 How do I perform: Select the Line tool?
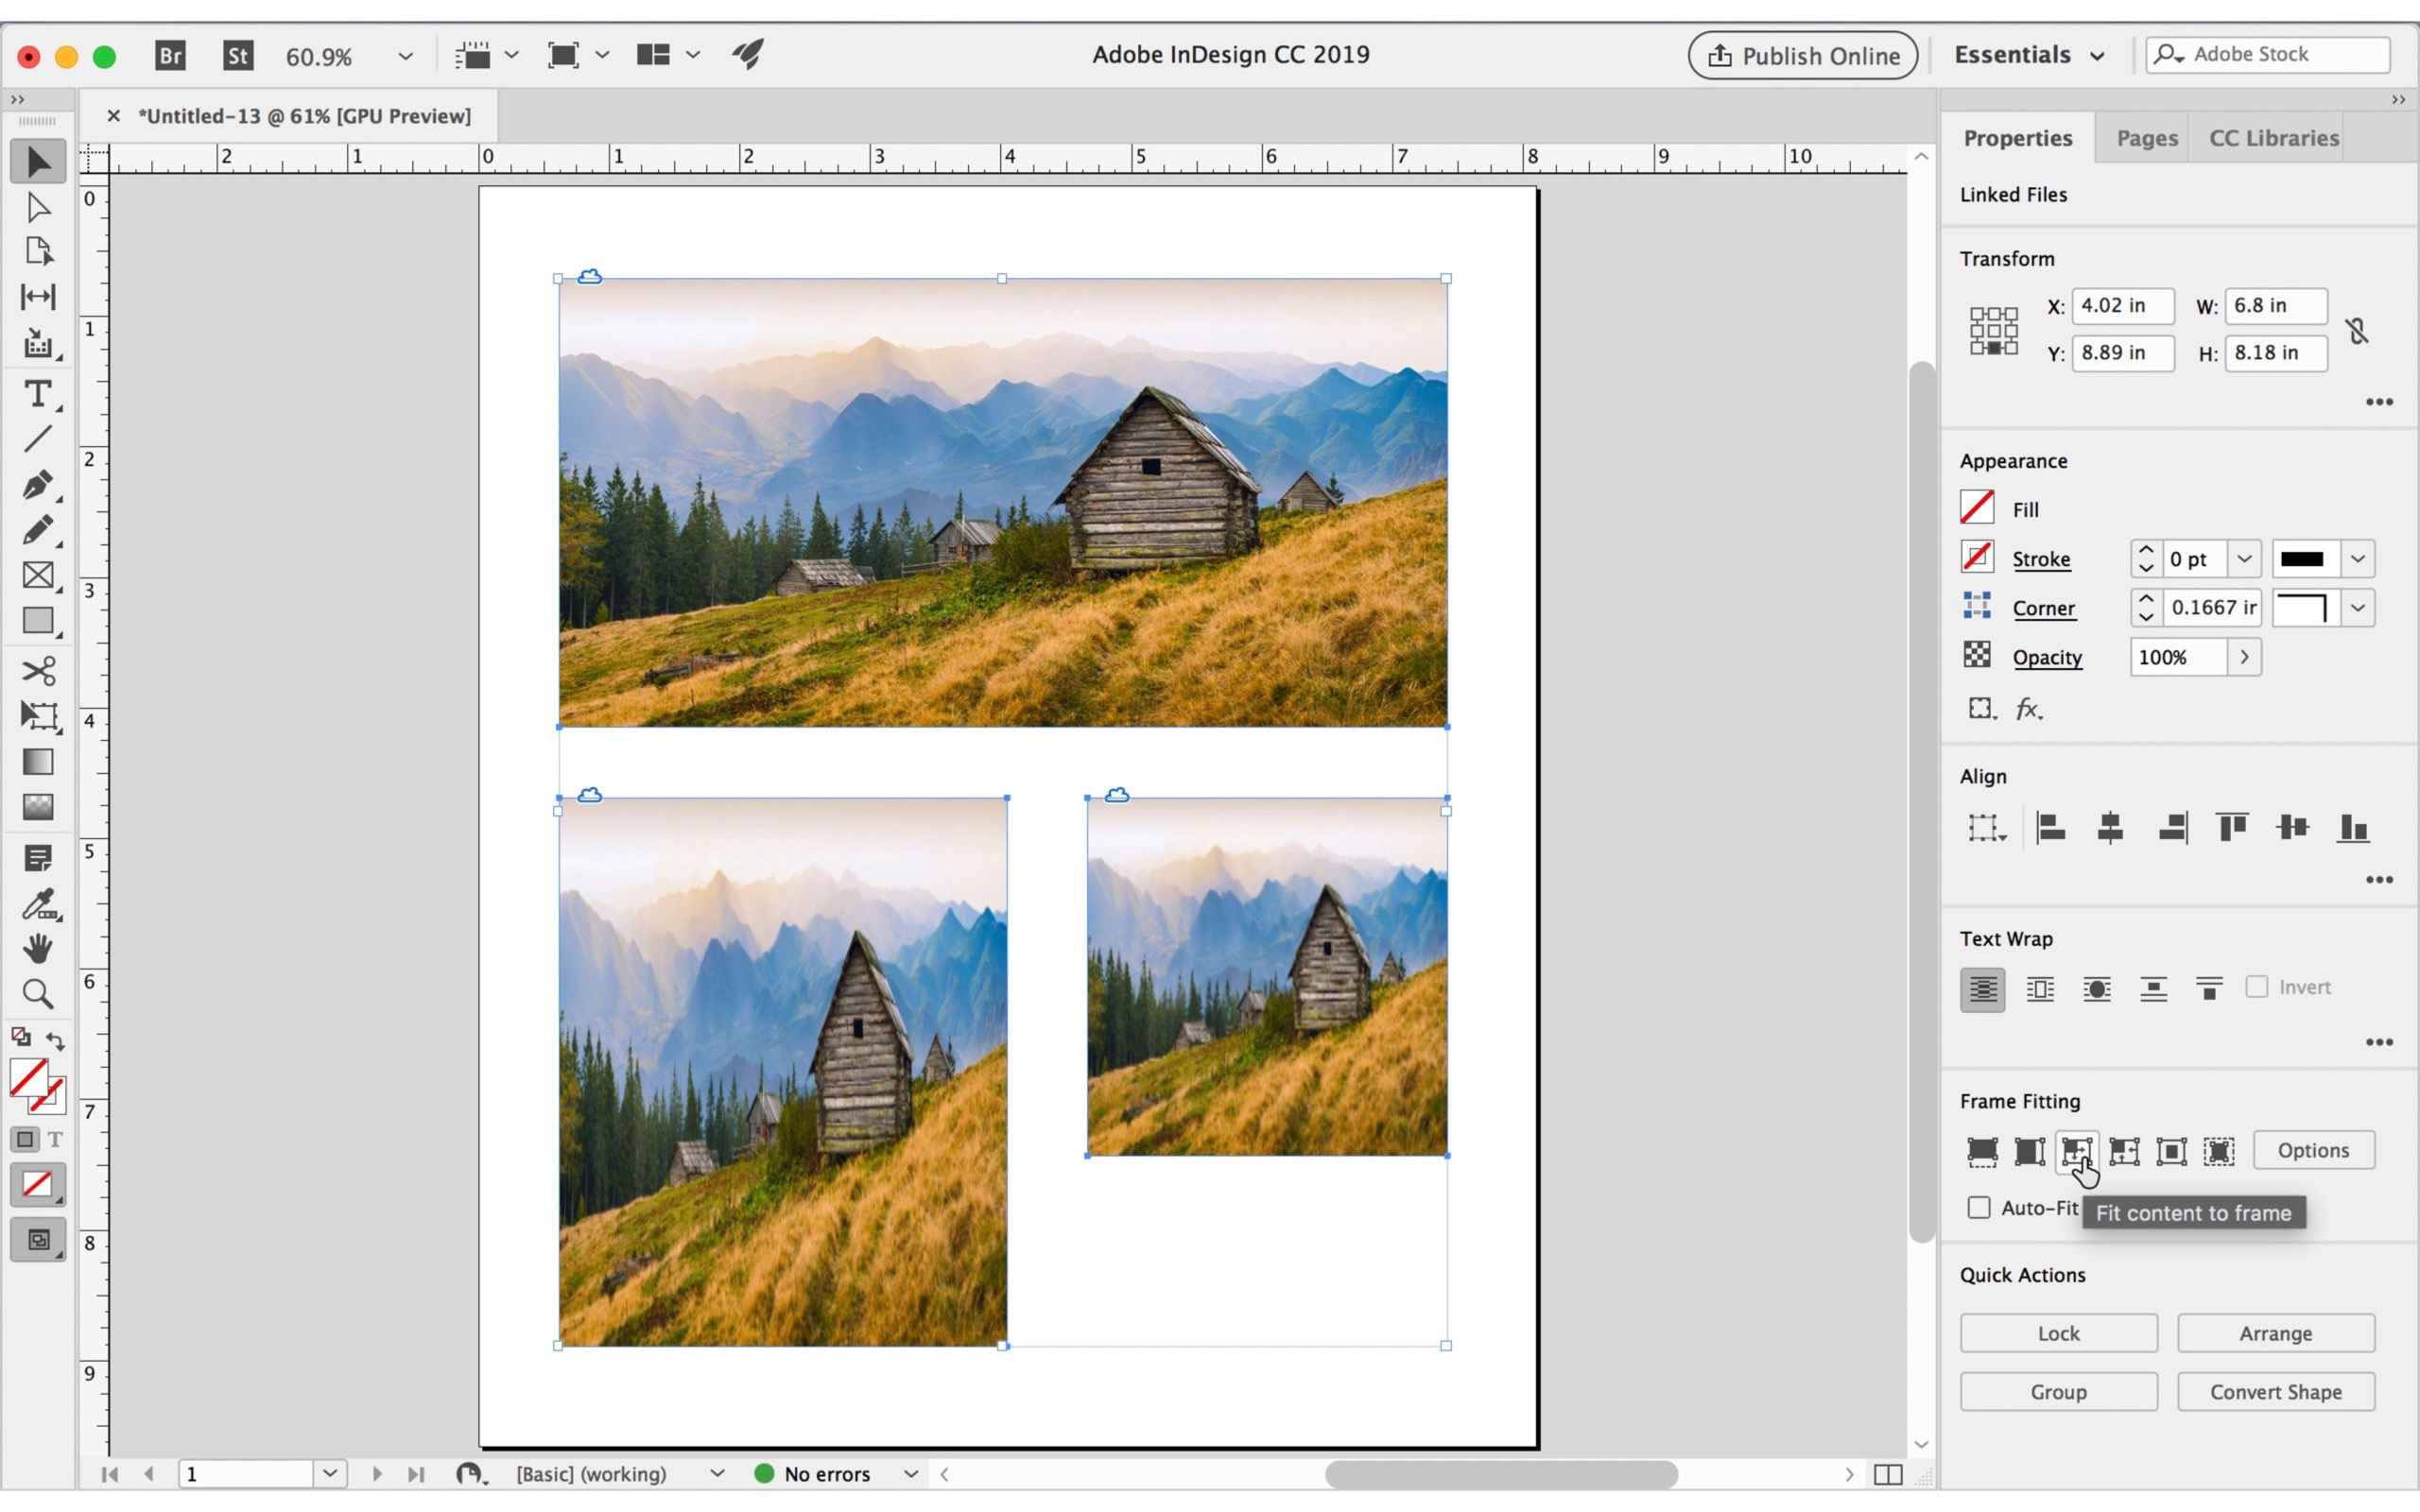(x=38, y=439)
